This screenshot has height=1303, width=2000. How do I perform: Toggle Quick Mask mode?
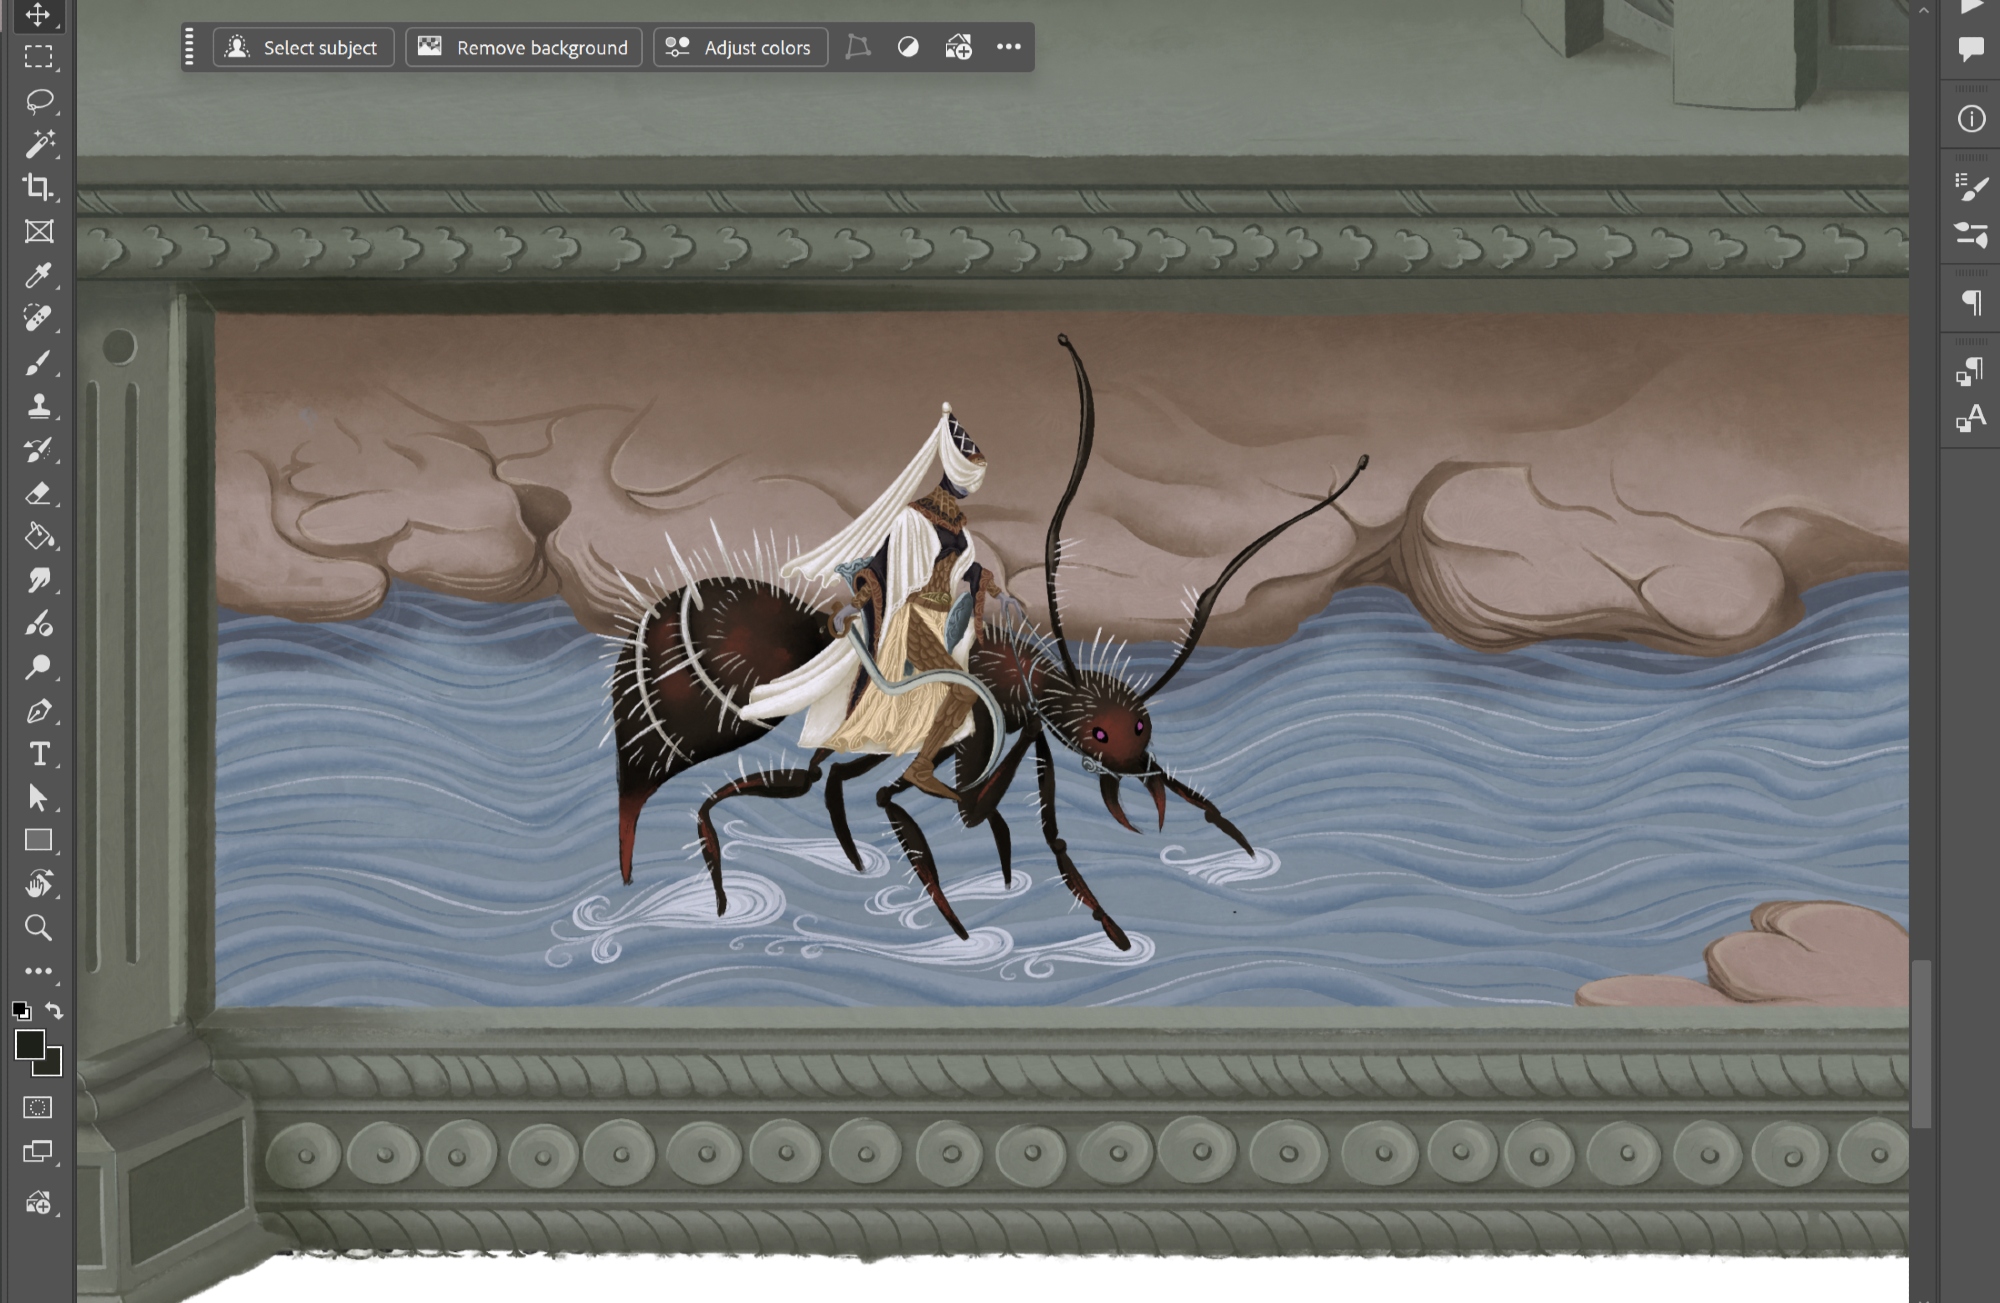38,1107
